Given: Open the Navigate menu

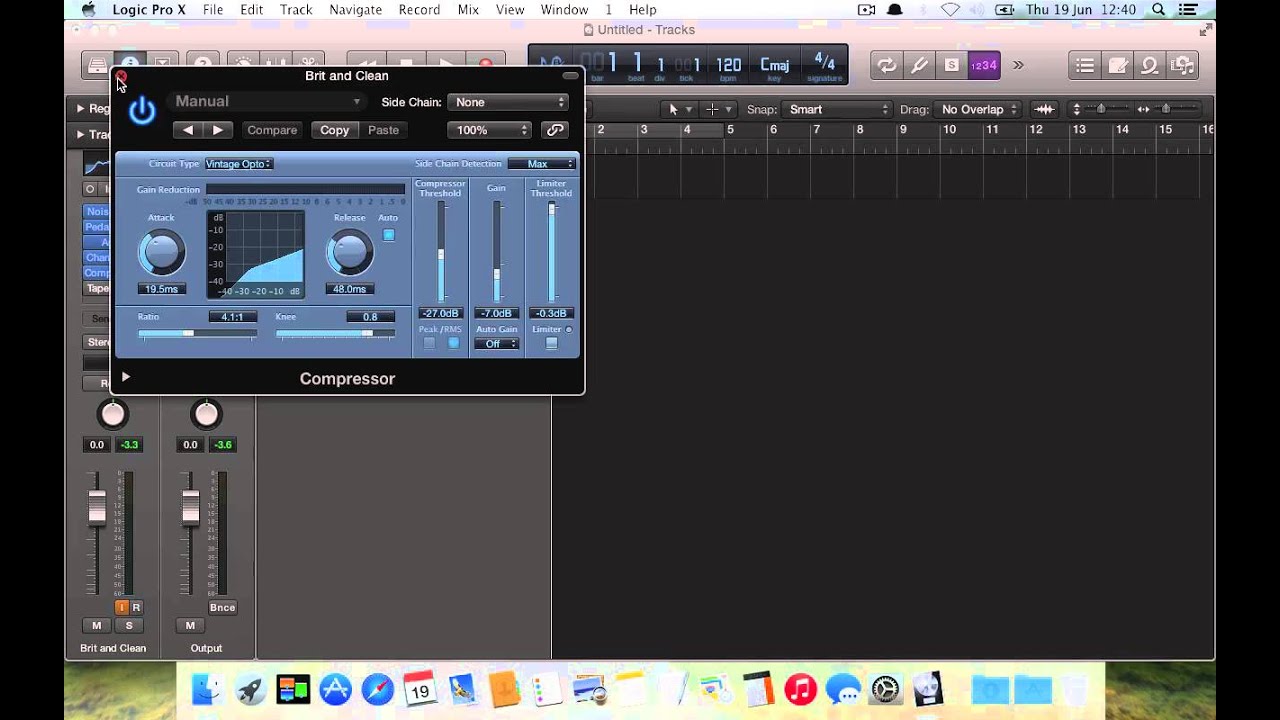Looking at the screenshot, I should pos(356,10).
